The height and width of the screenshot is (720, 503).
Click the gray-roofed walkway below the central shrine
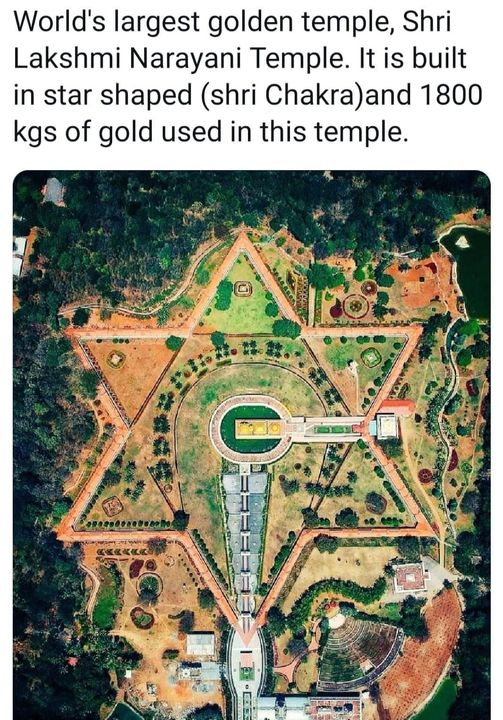245,542
